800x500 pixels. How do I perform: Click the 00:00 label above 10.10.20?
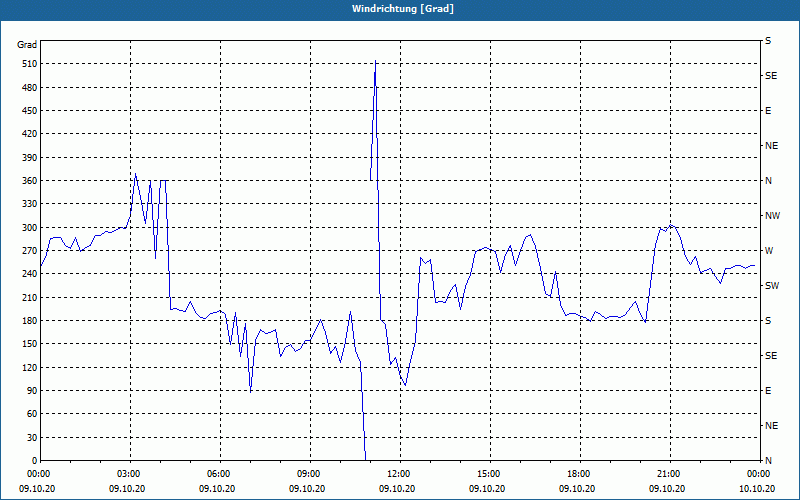[x=758, y=474]
